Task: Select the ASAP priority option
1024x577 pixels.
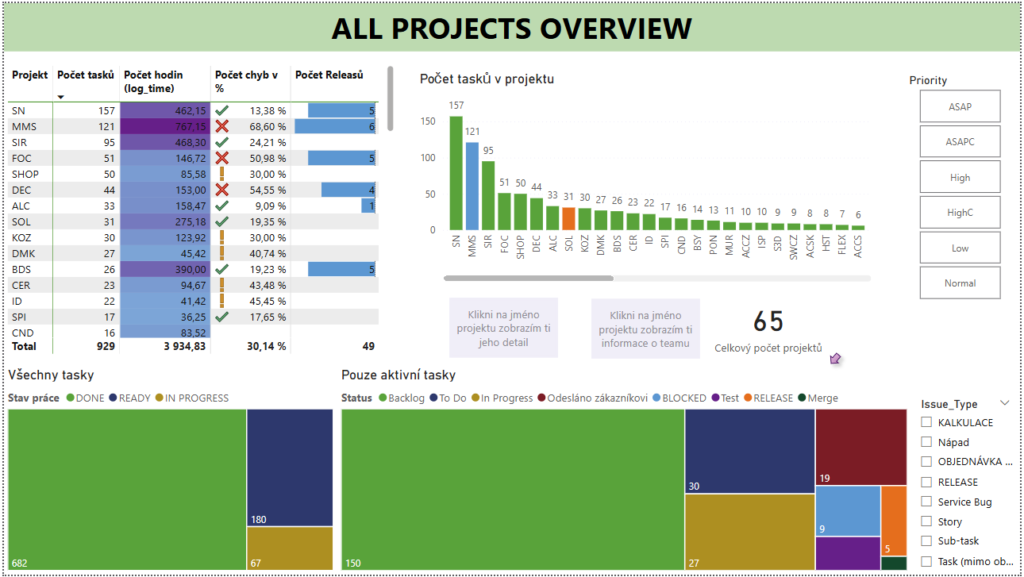Action: point(959,106)
